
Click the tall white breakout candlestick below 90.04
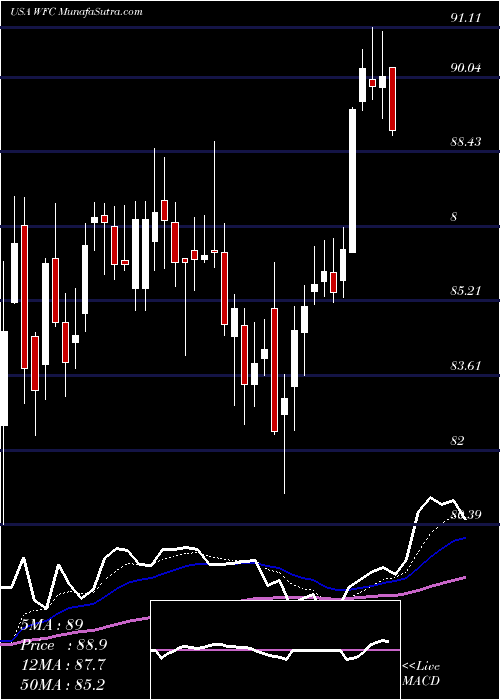353,181
